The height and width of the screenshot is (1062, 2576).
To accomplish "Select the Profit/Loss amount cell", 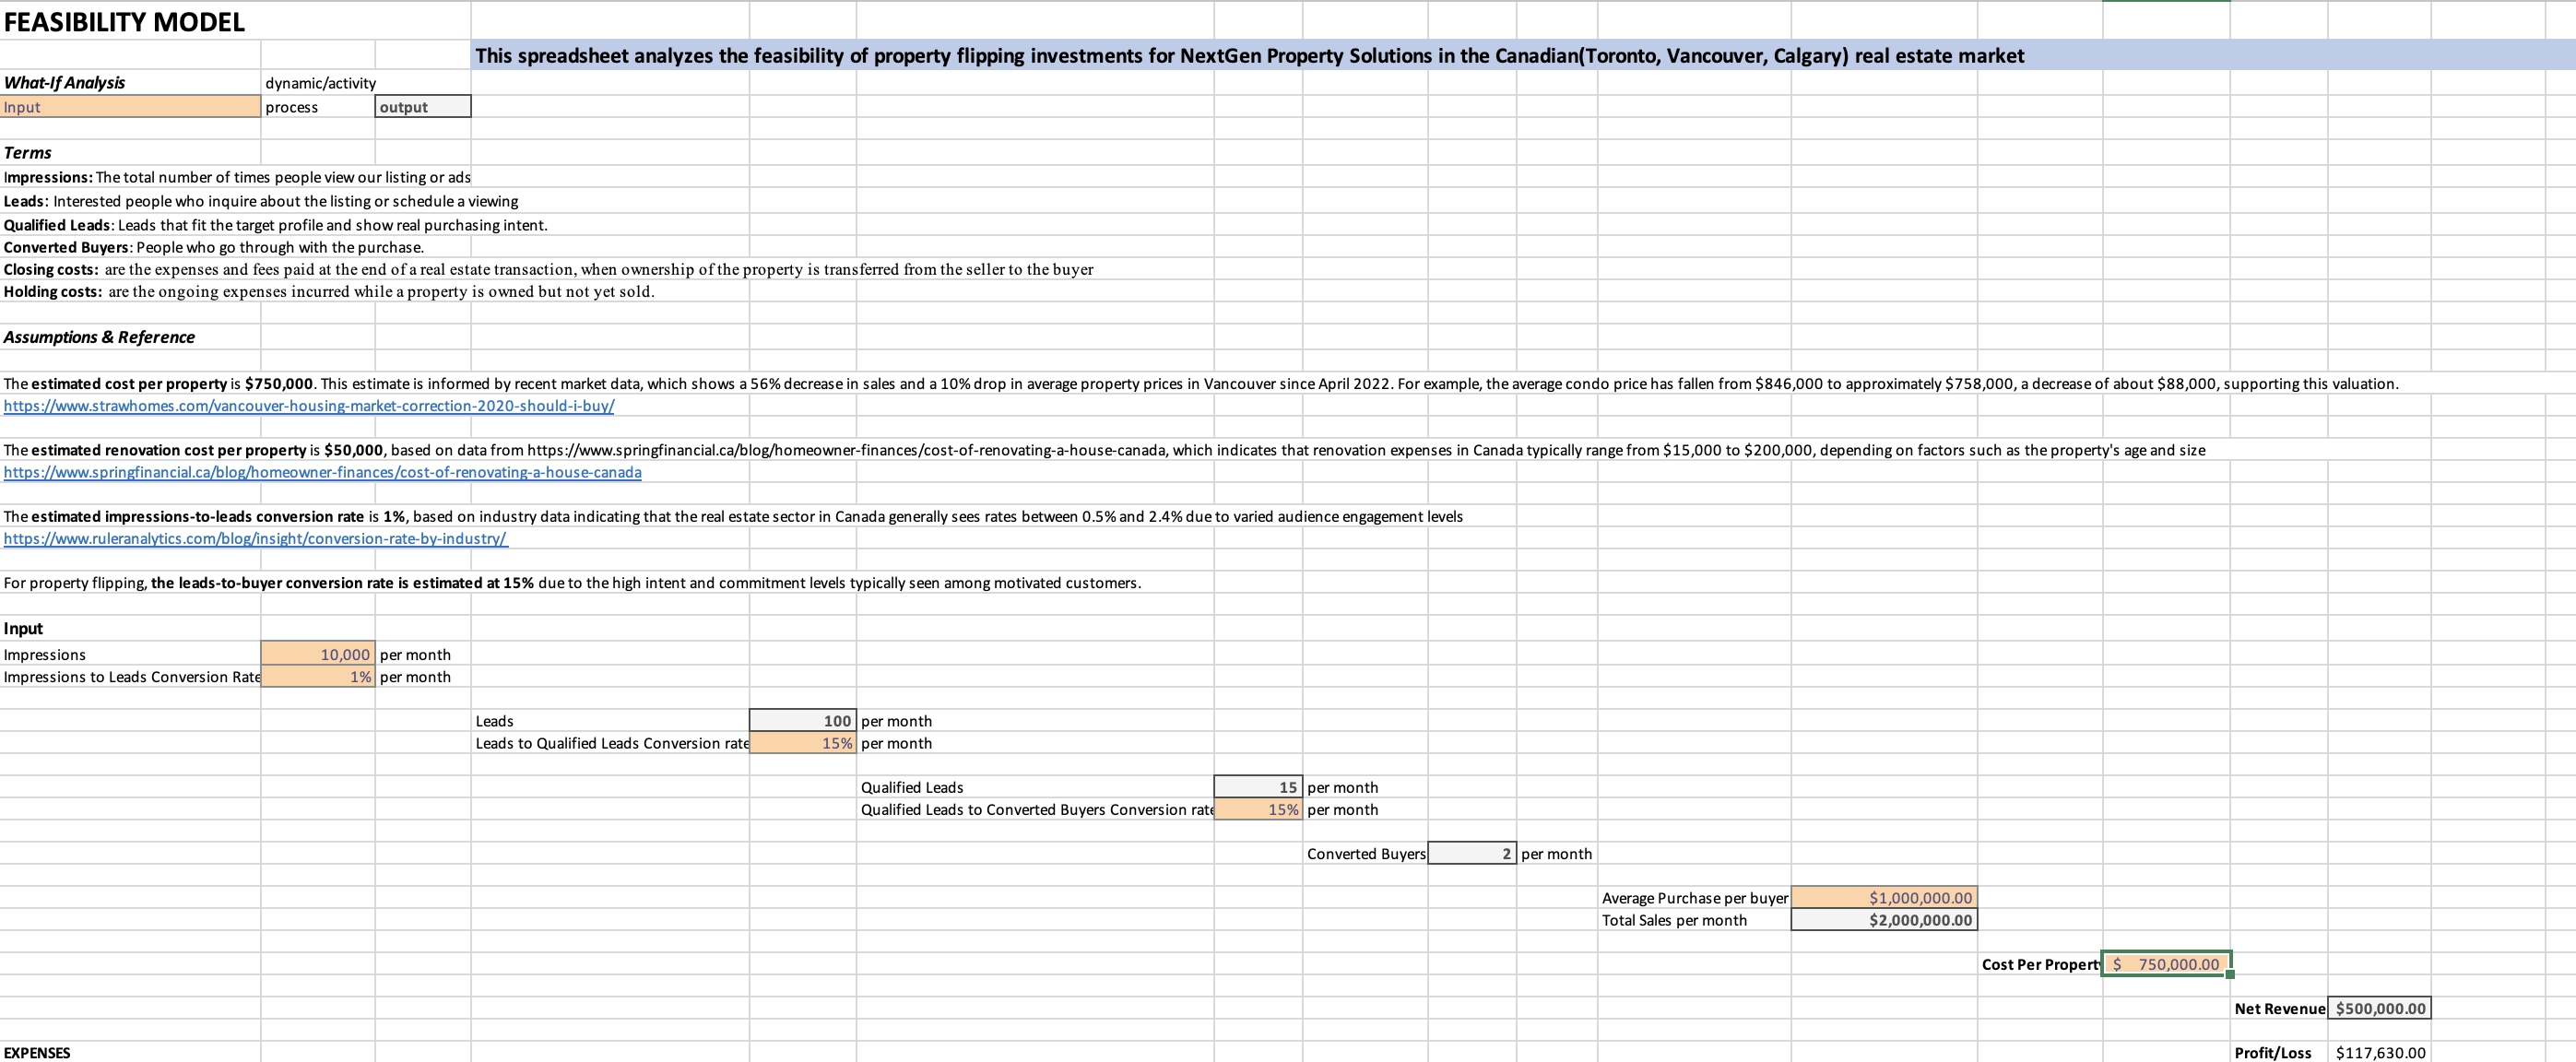I will click(2381, 1051).
